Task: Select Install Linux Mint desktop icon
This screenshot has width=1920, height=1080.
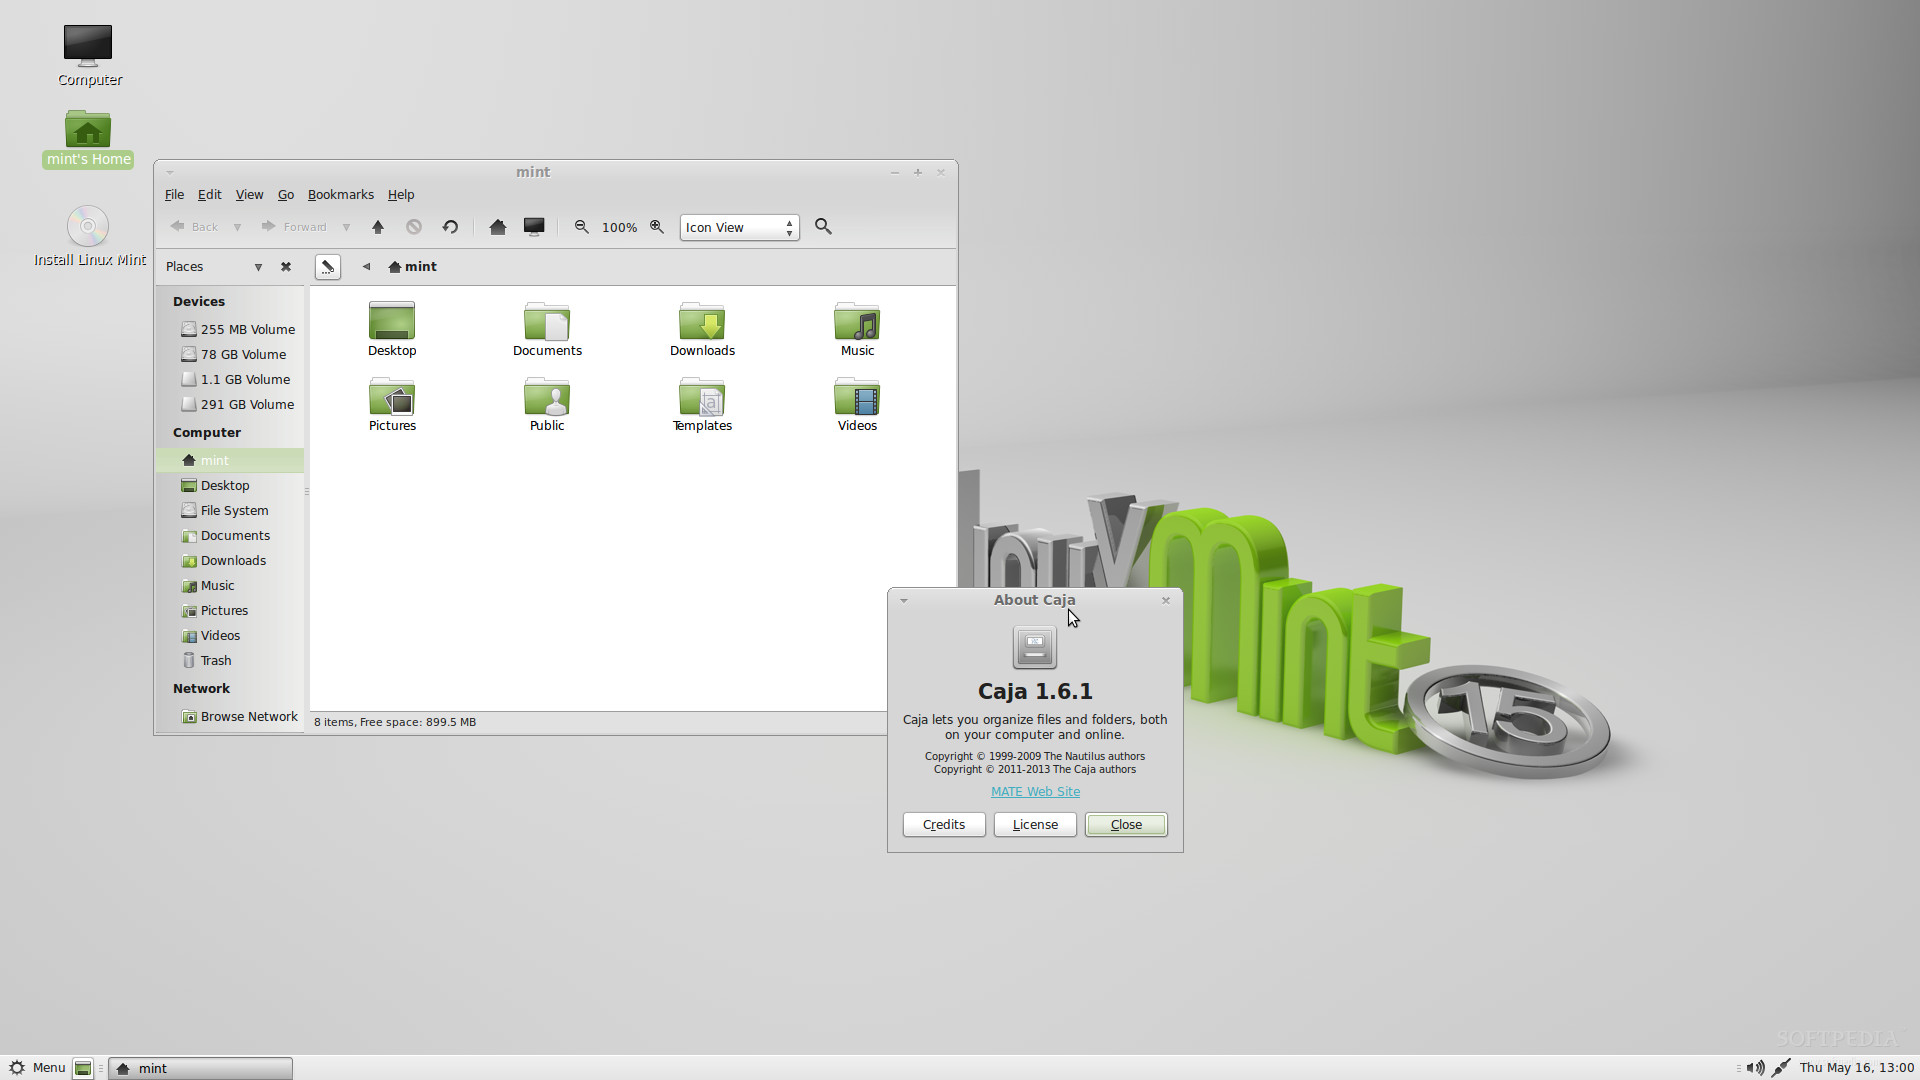Action: (x=89, y=237)
